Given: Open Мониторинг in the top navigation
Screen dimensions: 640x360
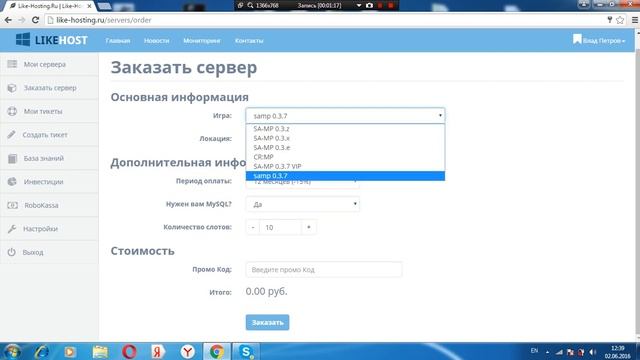Looking at the screenshot, I should [202, 41].
